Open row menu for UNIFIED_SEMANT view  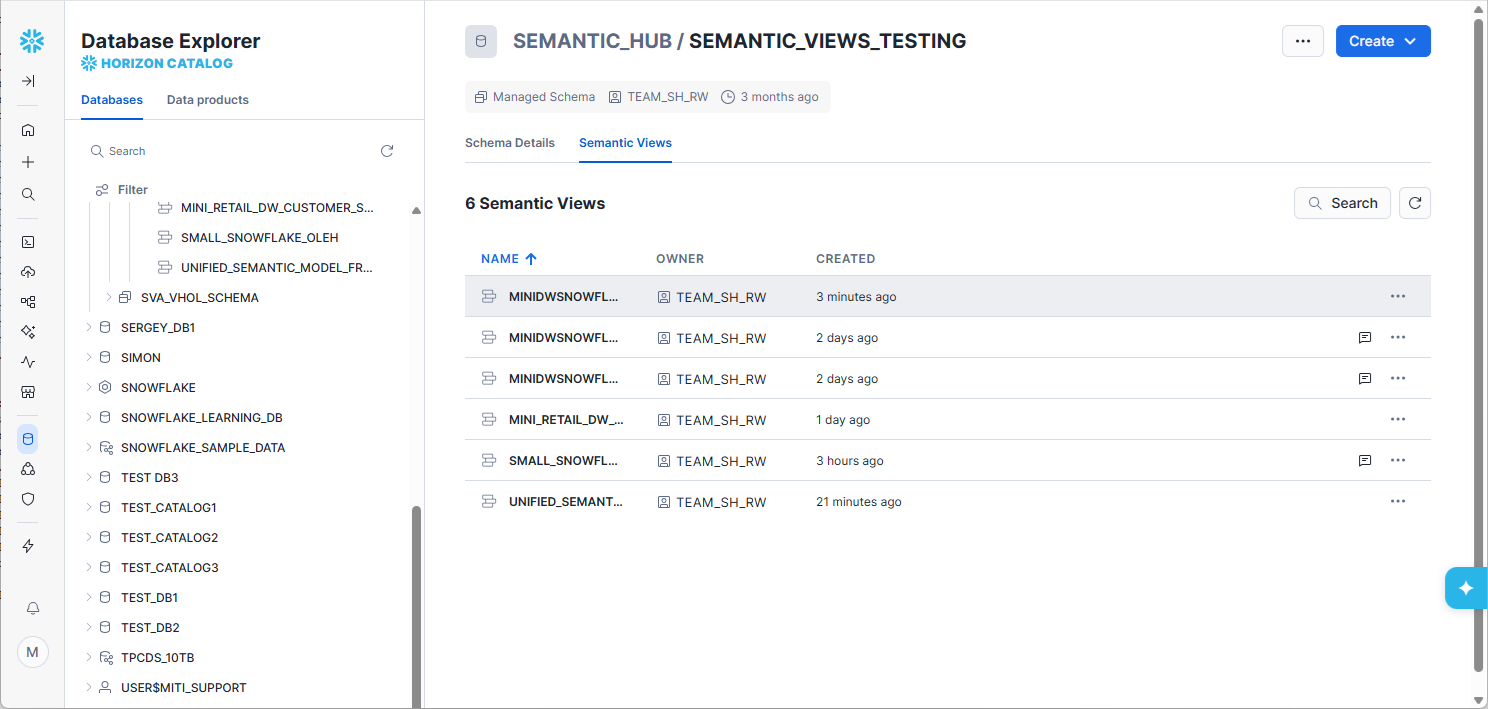(x=1397, y=502)
